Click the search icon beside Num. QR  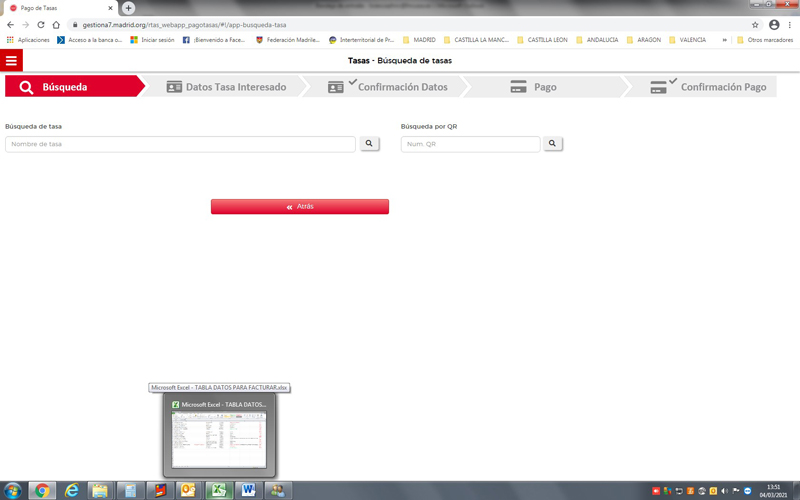552,144
